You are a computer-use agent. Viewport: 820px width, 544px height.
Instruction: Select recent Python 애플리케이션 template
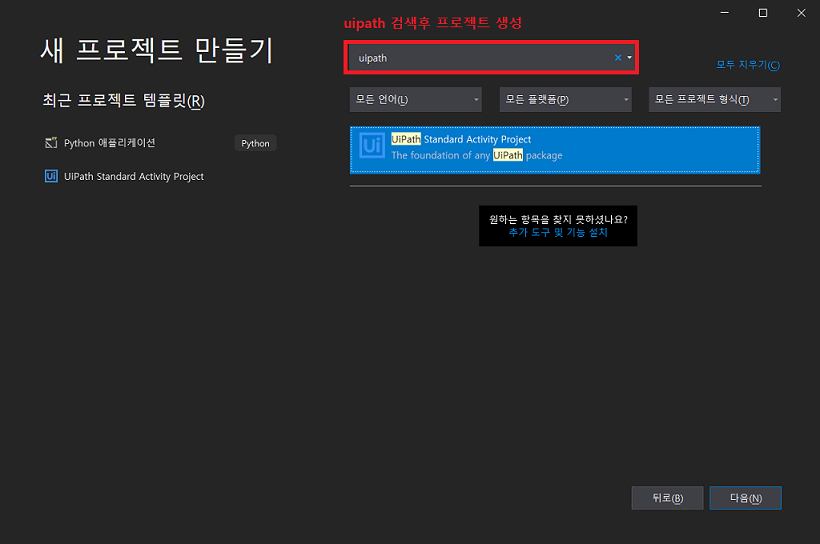tap(160, 143)
